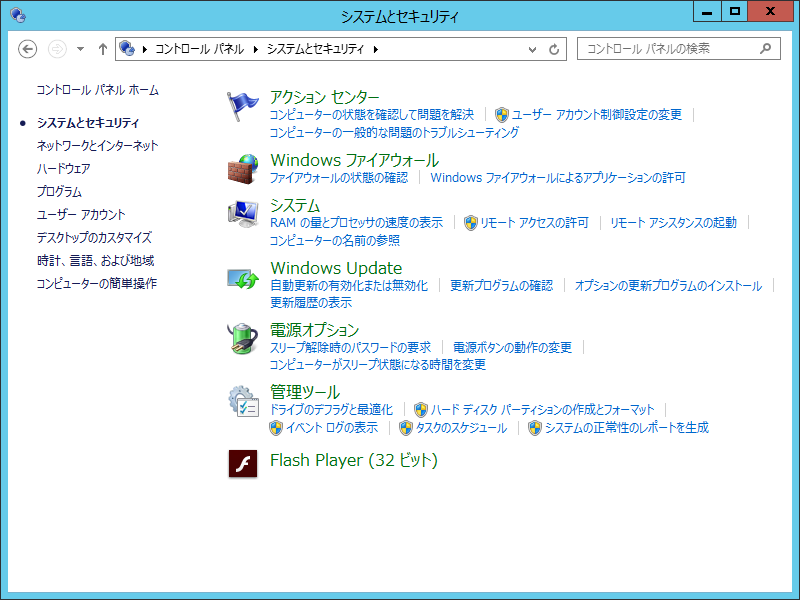Click shield icon beside システムの正常性のレポート
Image resolution: width=800 pixels, height=600 pixels.
pos(535,428)
